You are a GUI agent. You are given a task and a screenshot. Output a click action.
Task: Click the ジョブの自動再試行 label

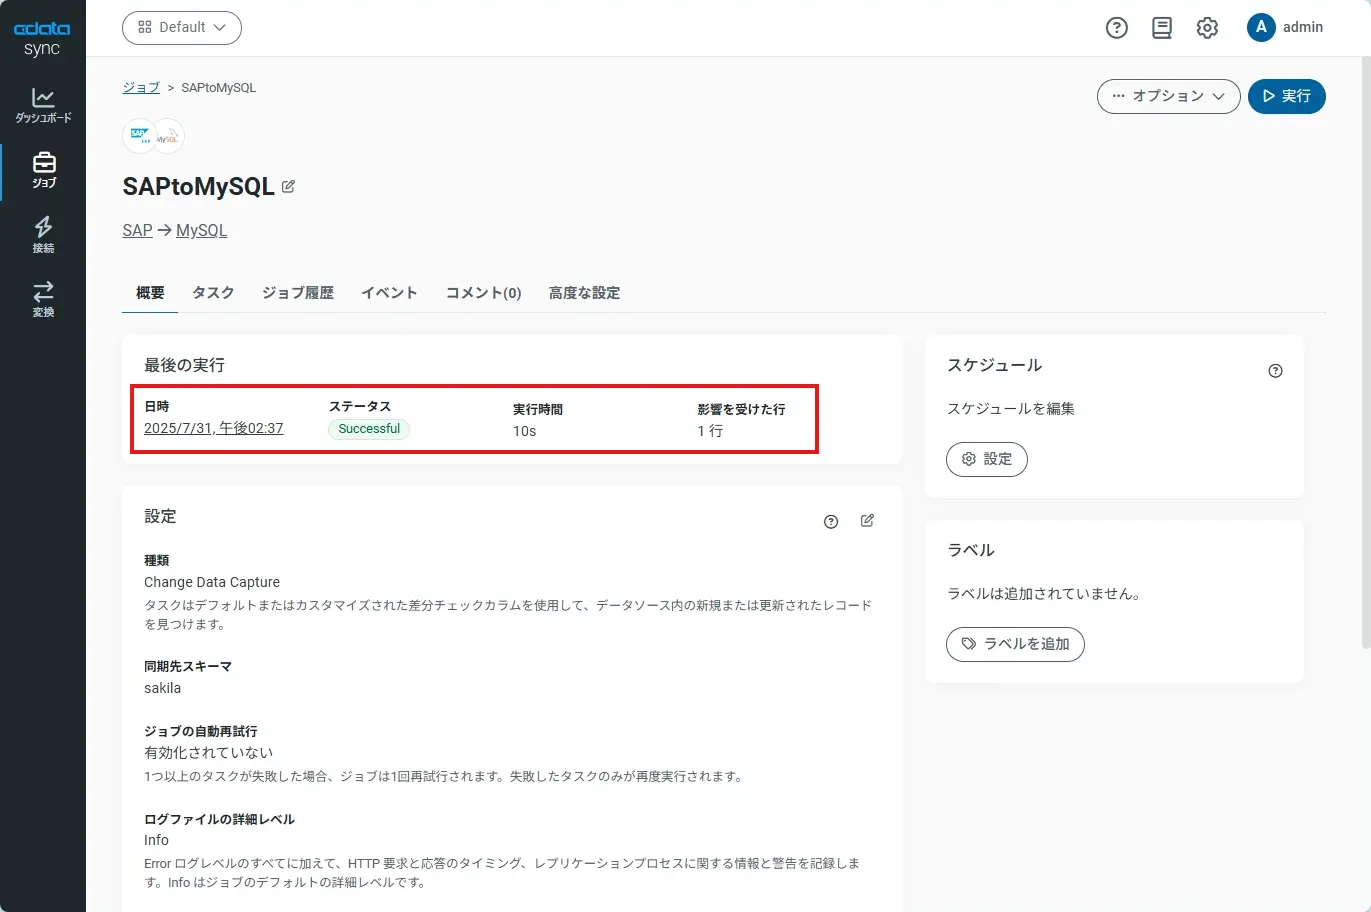point(201,731)
